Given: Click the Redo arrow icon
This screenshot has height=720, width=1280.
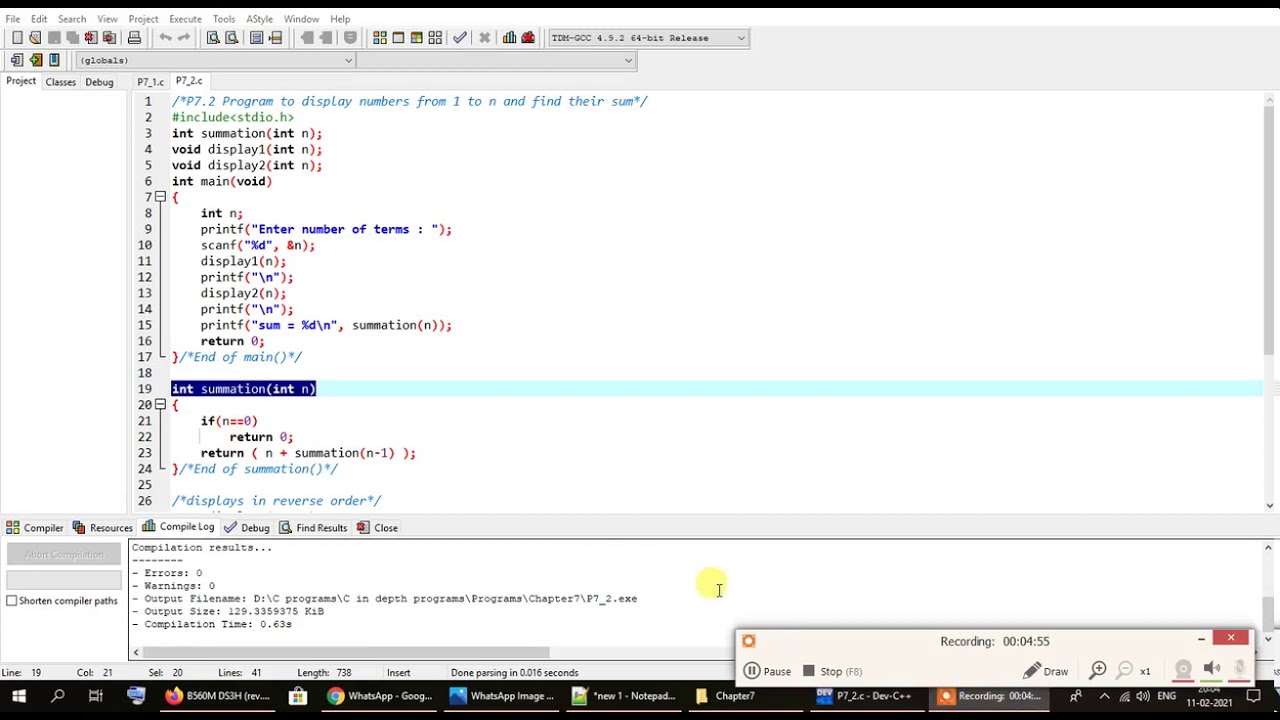Looking at the screenshot, I should click(x=184, y=38).
